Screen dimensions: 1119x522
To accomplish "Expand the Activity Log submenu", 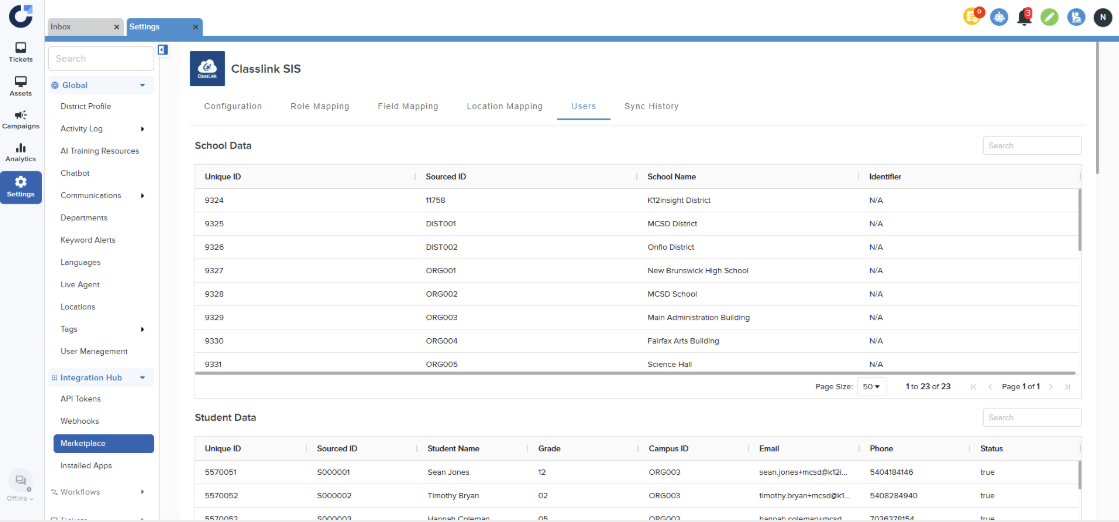I will 142,129.
